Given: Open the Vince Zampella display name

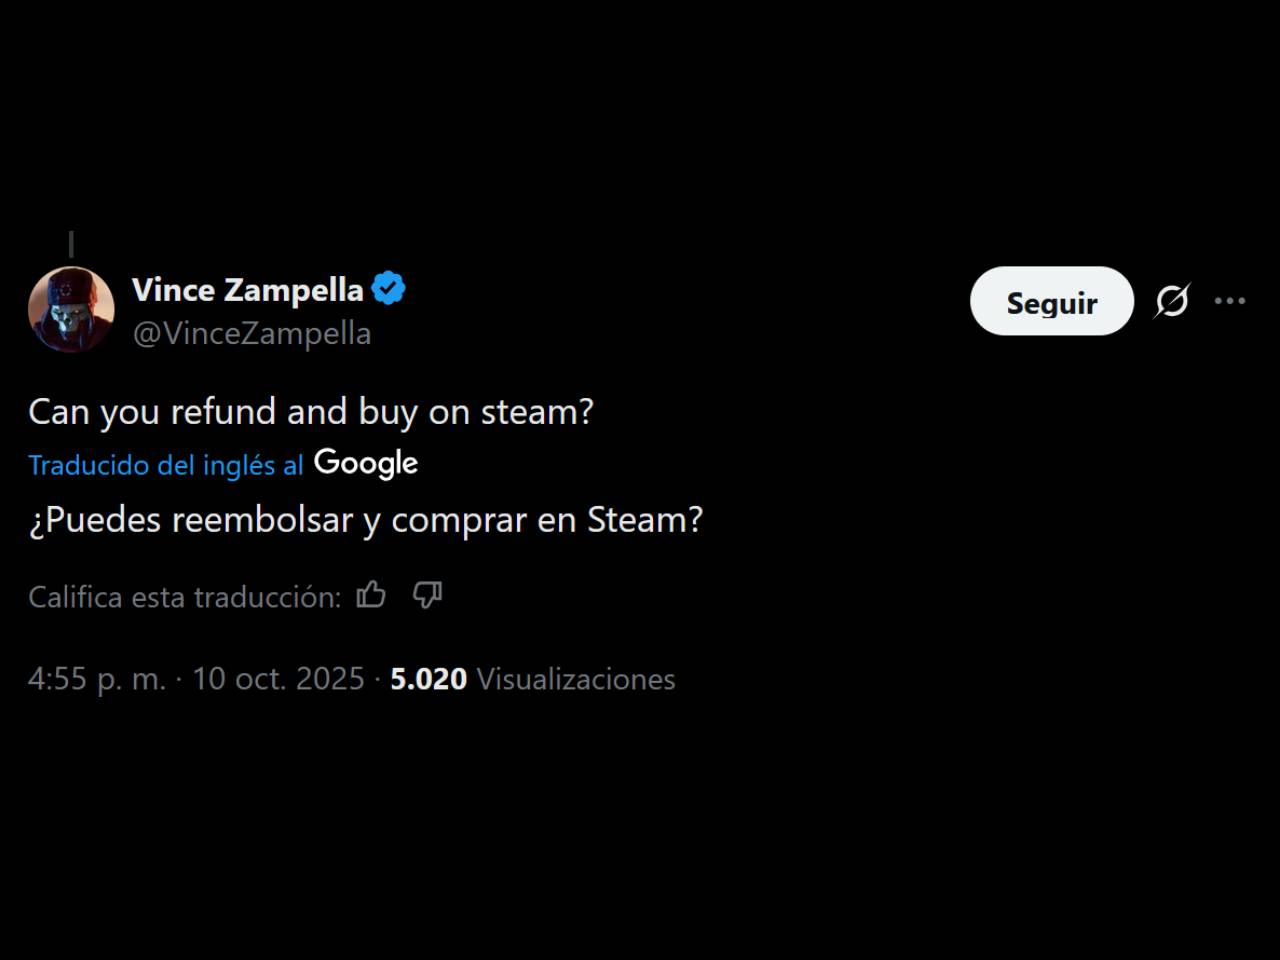Looking at the screenshot, I should click(248, 290).
